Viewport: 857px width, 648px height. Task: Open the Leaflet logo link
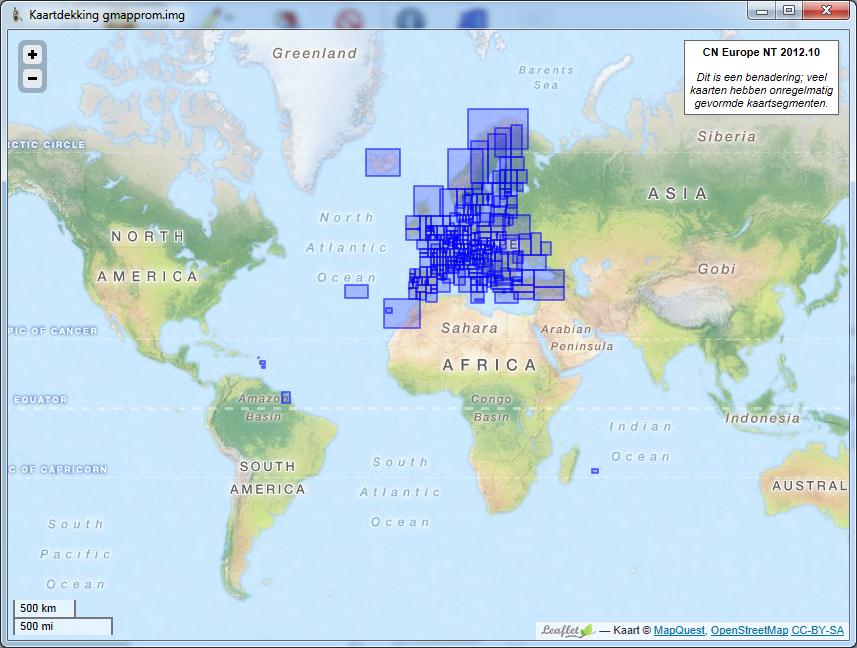[x=566, y=630]
